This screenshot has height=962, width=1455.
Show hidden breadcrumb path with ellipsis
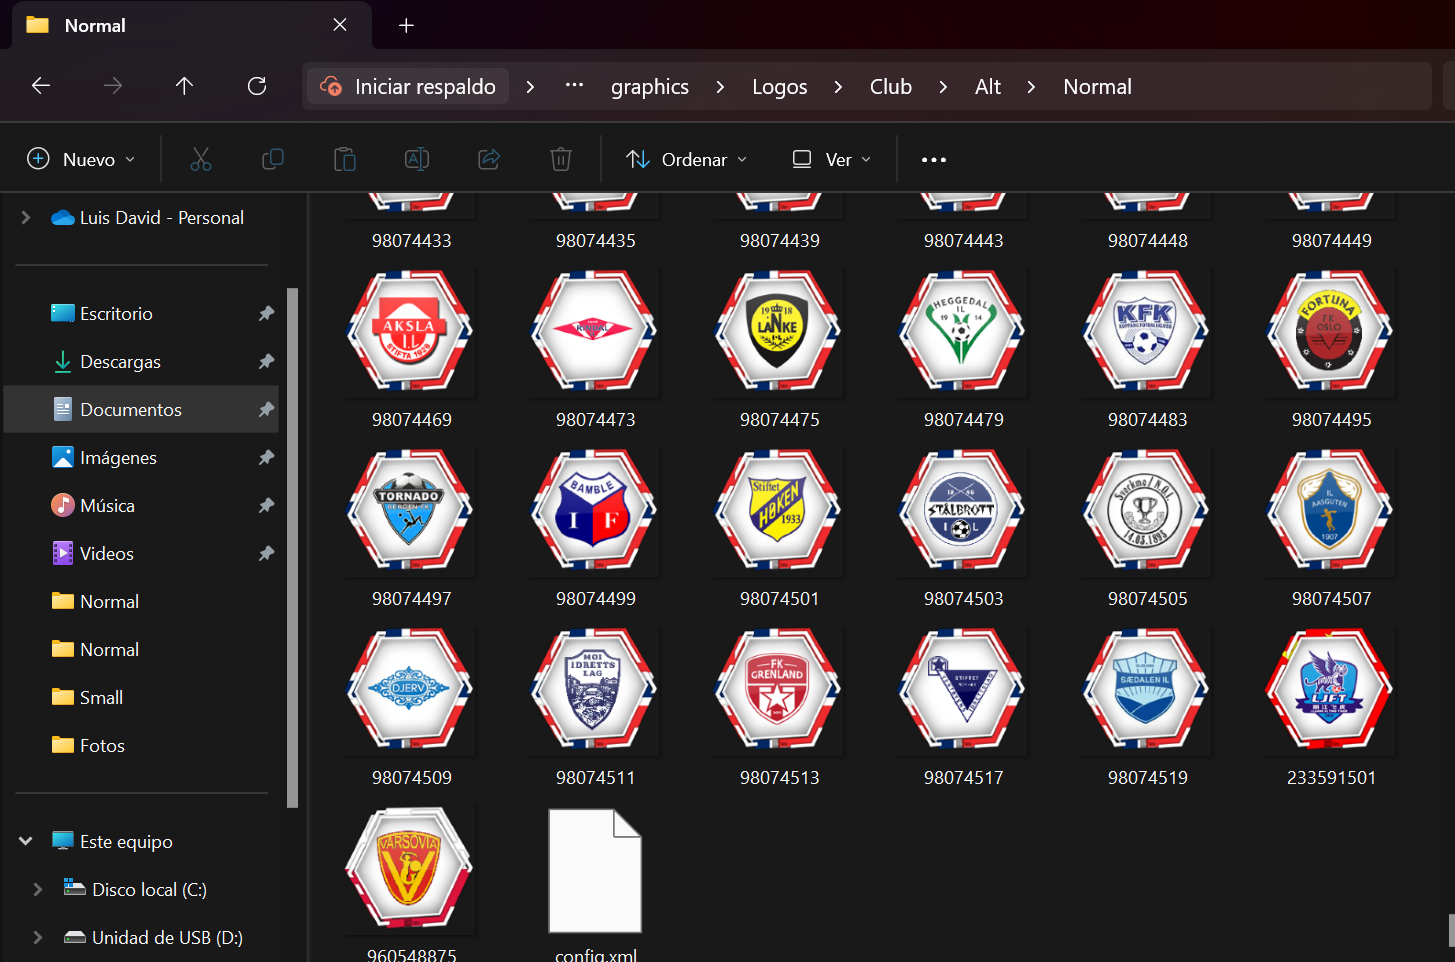574,86
